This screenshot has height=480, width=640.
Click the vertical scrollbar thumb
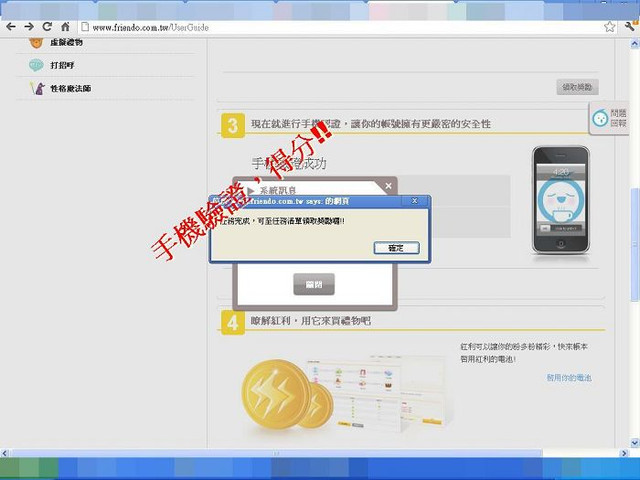point(635,245)
